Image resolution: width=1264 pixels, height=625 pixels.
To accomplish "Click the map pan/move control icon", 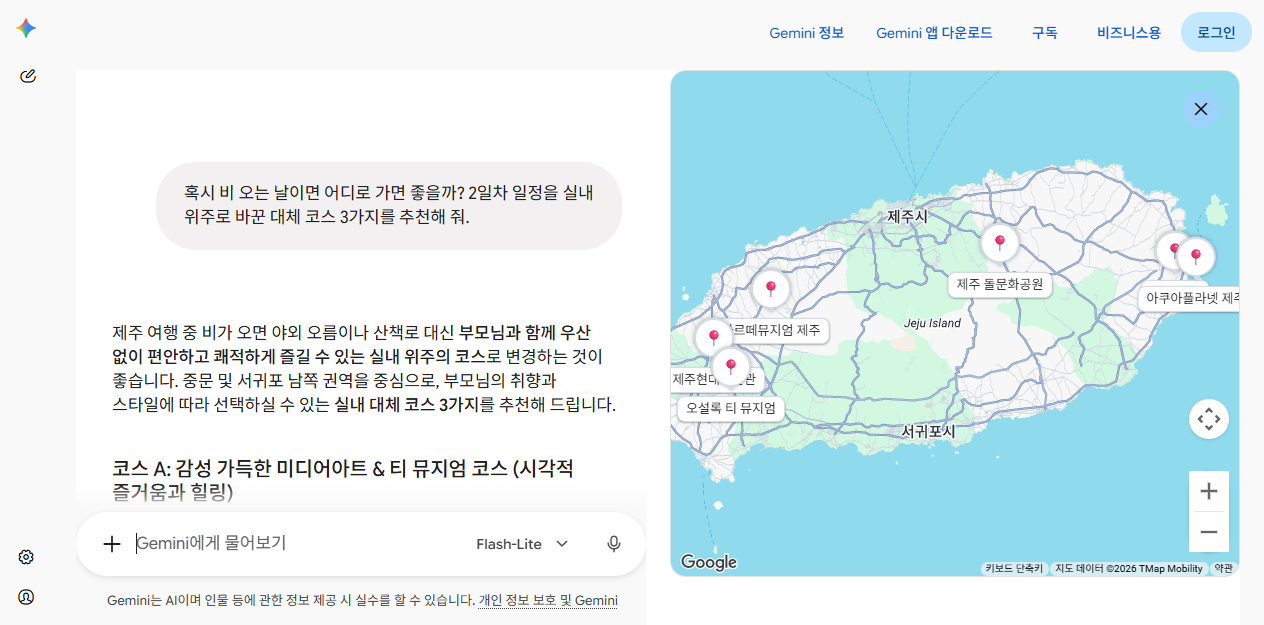I will click(1209, 419).
